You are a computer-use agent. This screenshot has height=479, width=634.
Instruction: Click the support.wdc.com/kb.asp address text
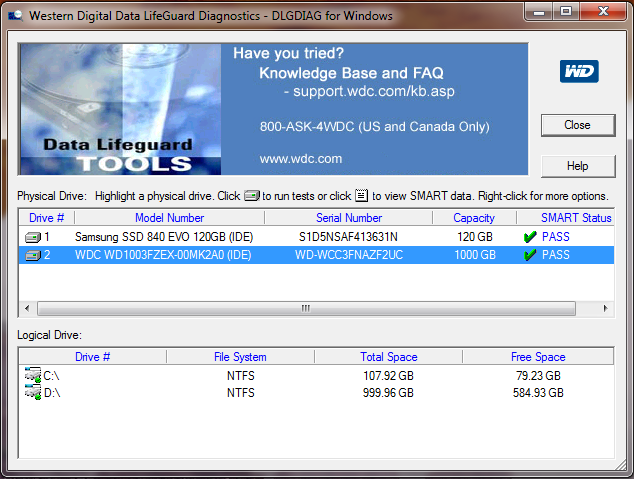pos(374,91)
